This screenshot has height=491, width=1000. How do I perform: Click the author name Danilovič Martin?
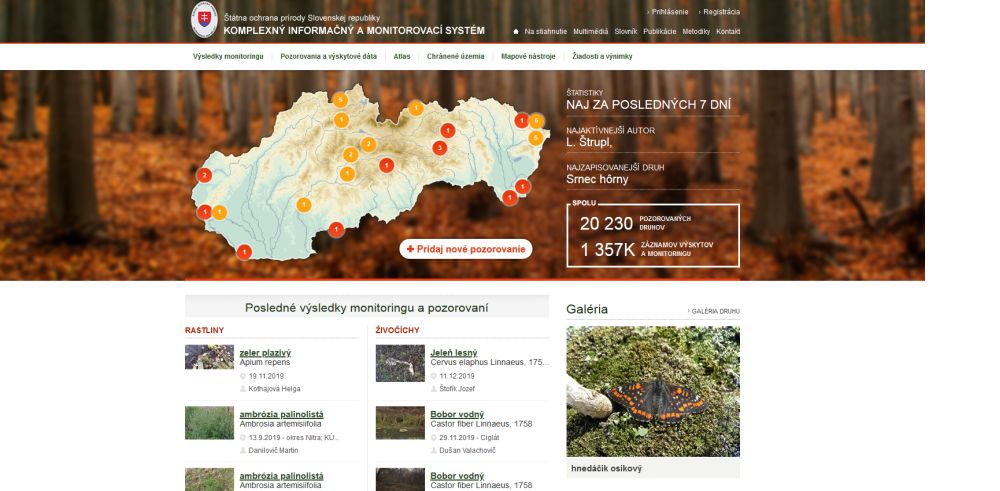[x=273, y=450]
